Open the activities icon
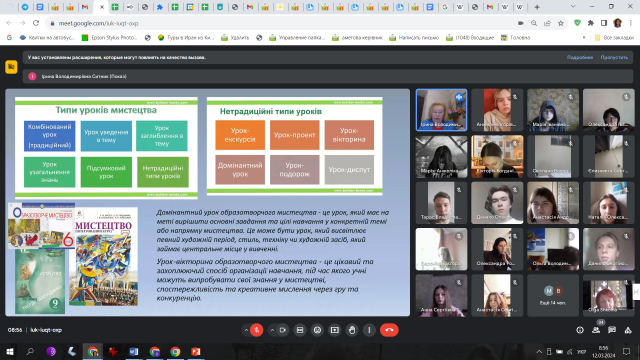640x360 pixels. [628, 330]
